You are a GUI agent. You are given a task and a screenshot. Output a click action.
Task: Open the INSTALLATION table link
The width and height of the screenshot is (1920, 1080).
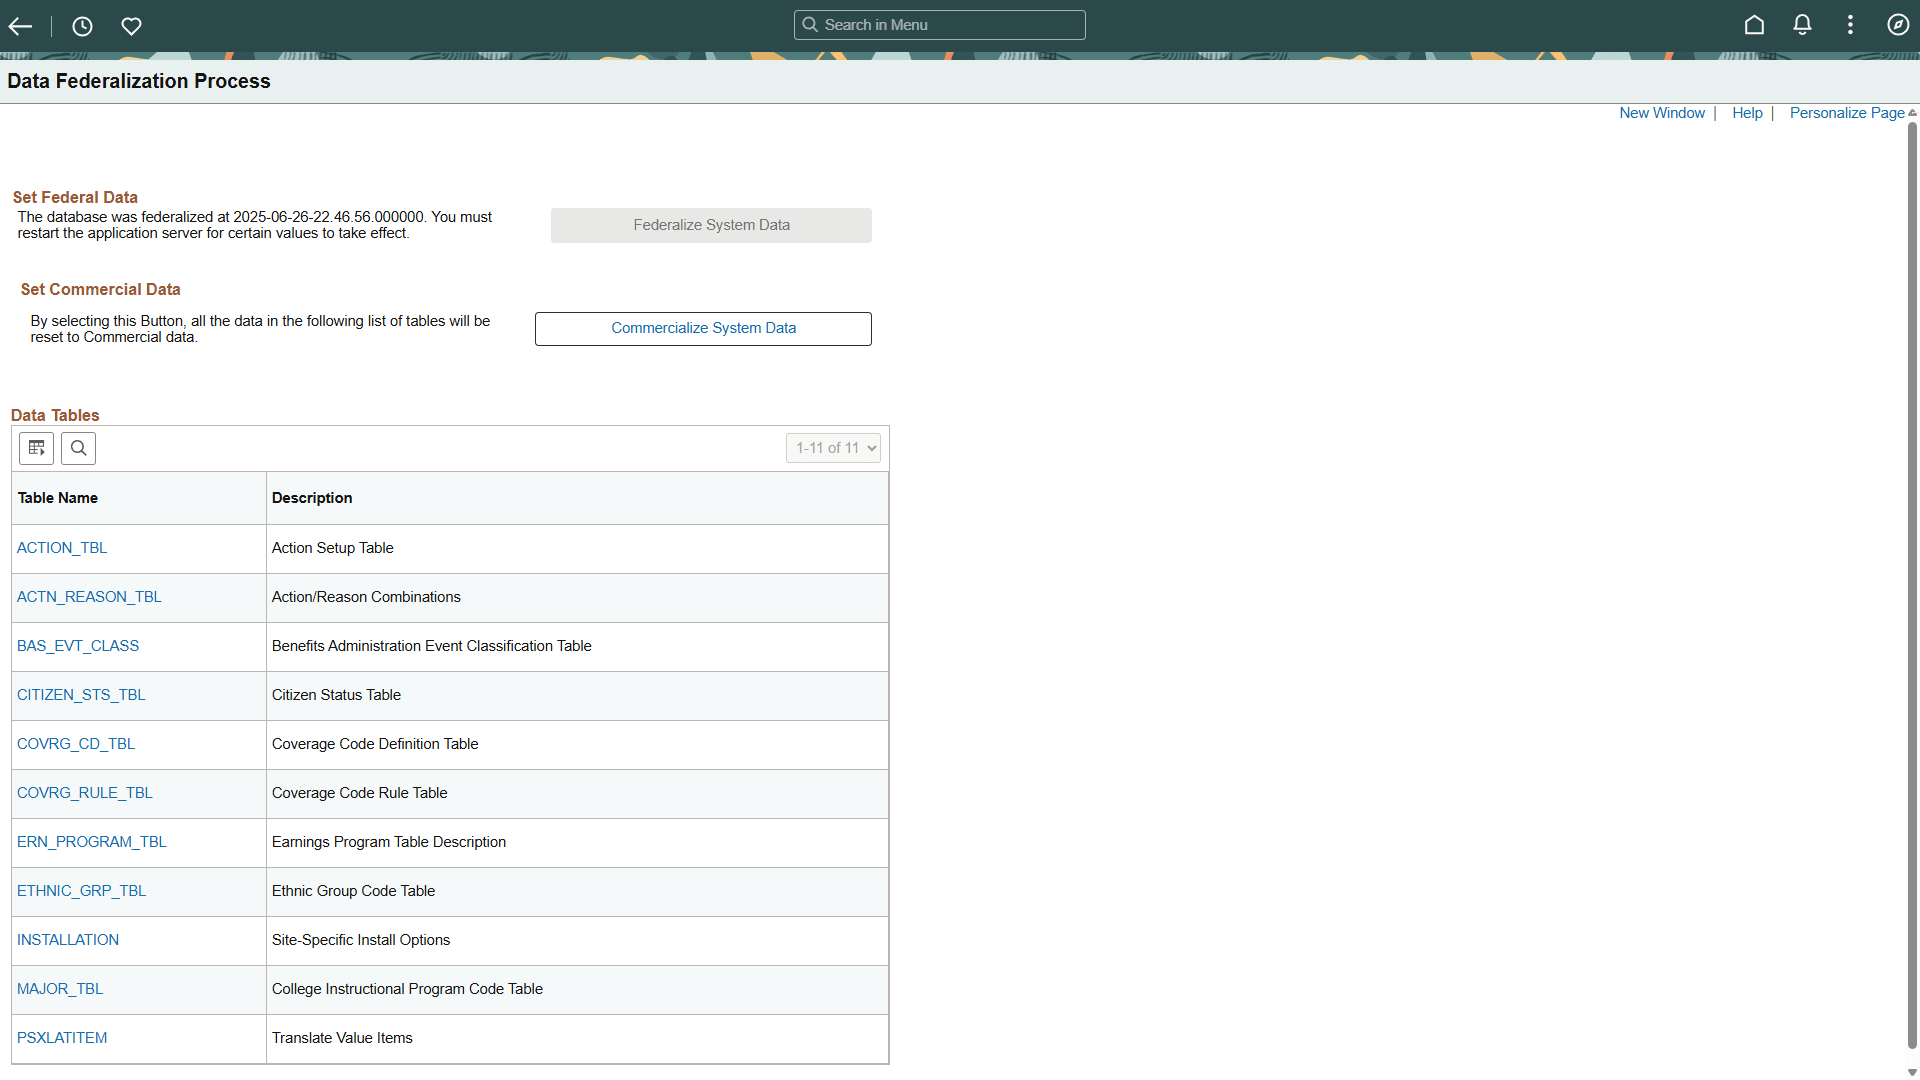[68, 940]
